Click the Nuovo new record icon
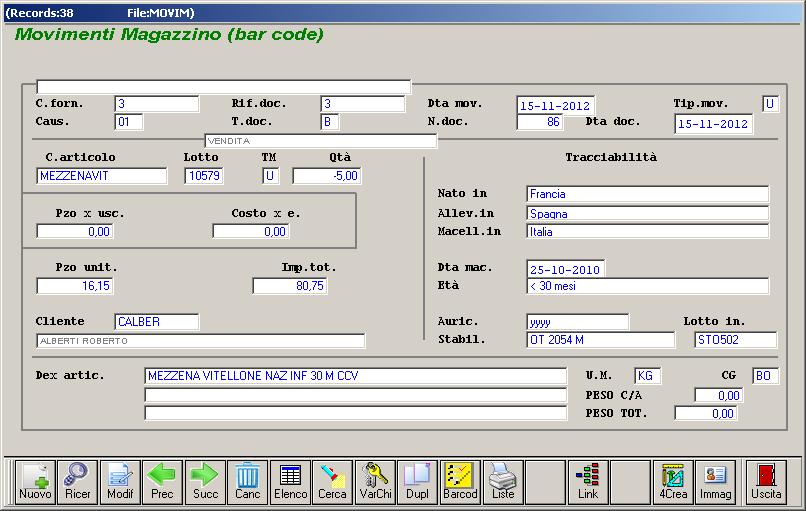This screenshot has height=511, width=806. 35,481
